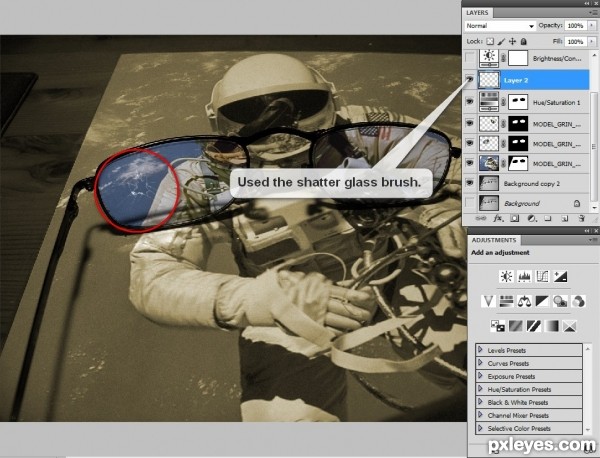Add a Gradient Map adjustment
Image resolution: width=600 pixels, height=458 pixels.
(551, 326)
